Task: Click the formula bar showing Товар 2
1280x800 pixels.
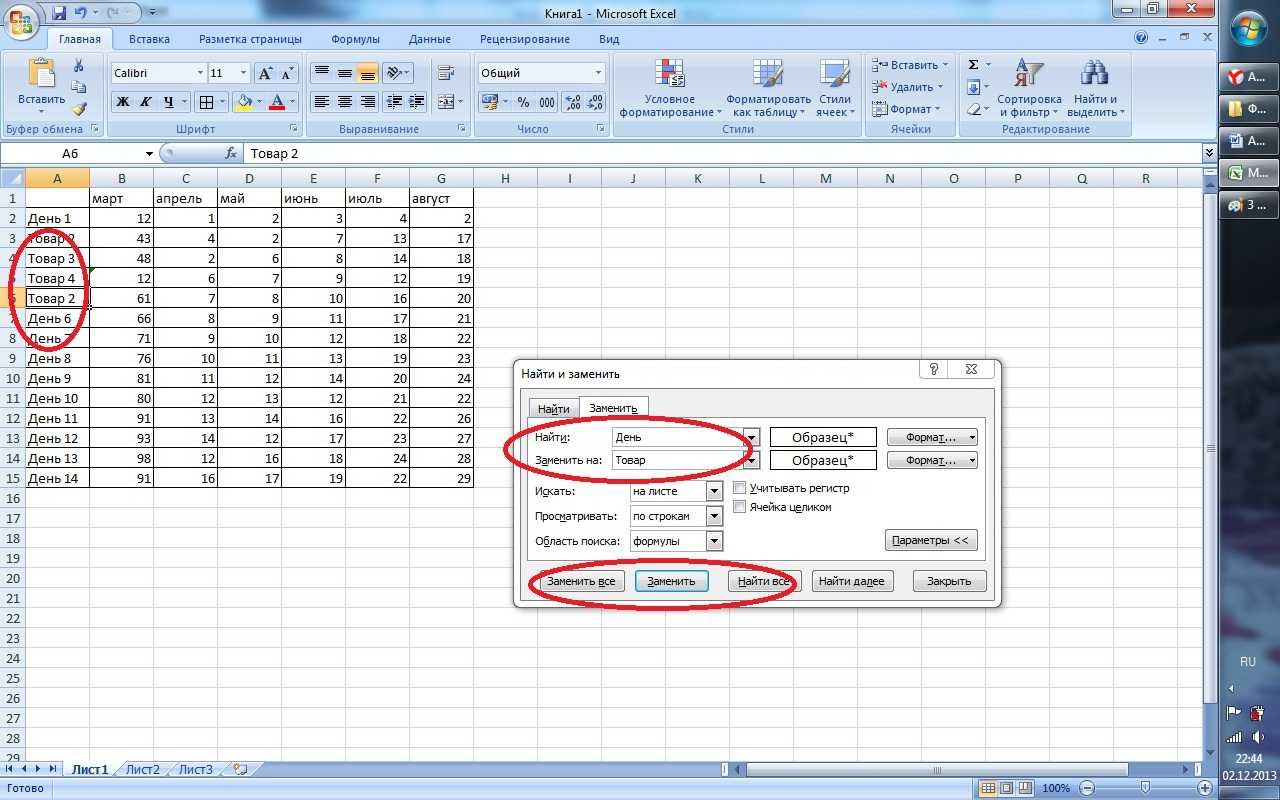Action: [x=722, y=153]
